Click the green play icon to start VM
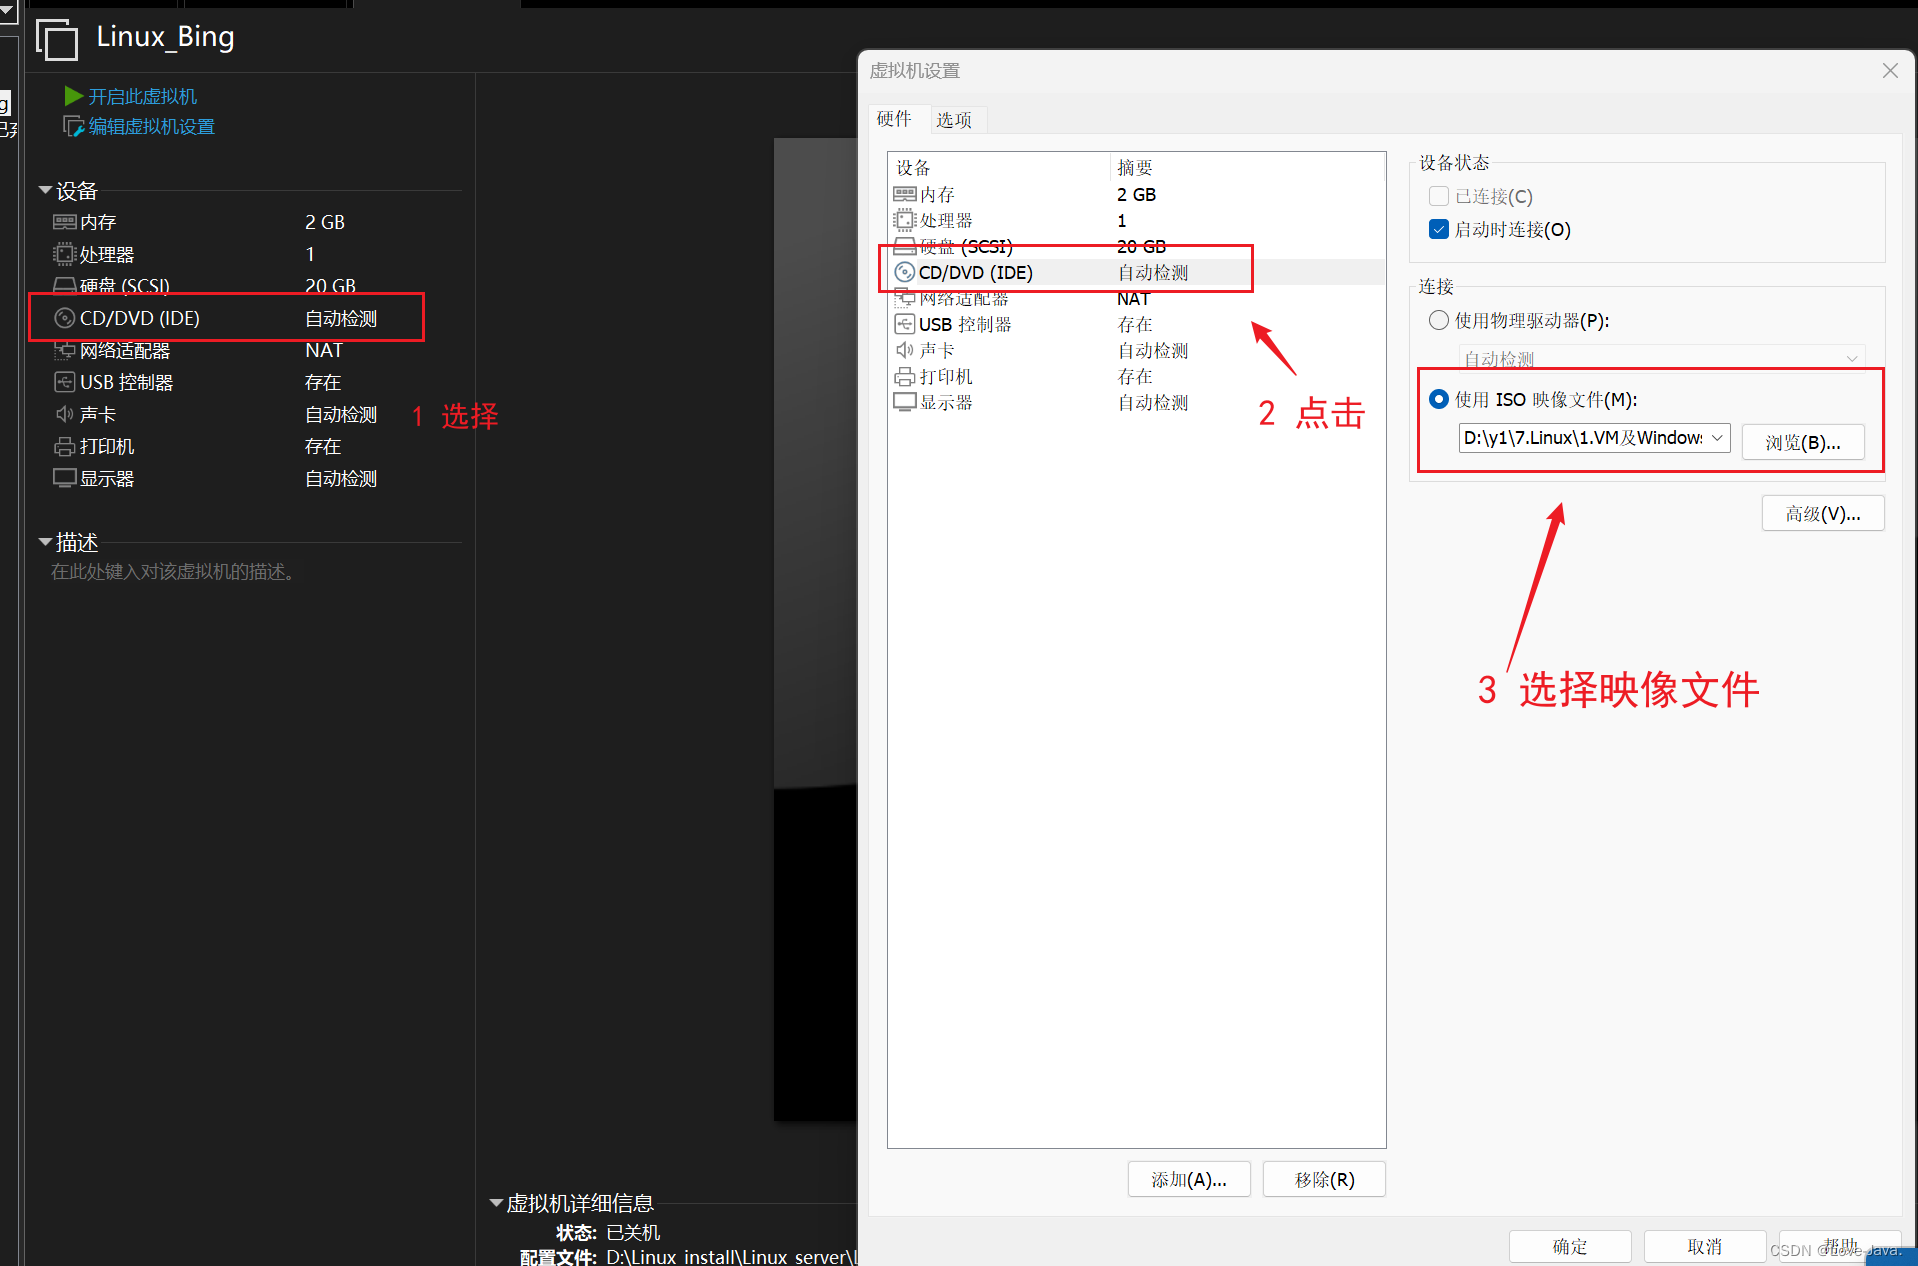 73,96
